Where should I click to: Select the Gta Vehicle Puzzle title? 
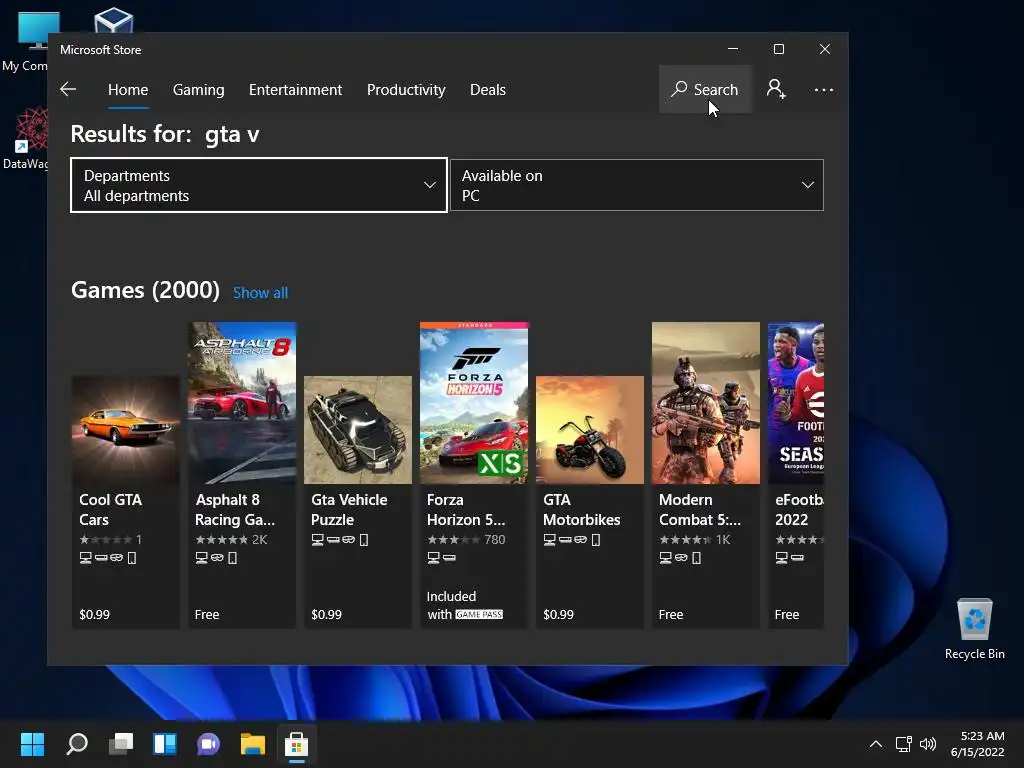(x=349, y=509)
